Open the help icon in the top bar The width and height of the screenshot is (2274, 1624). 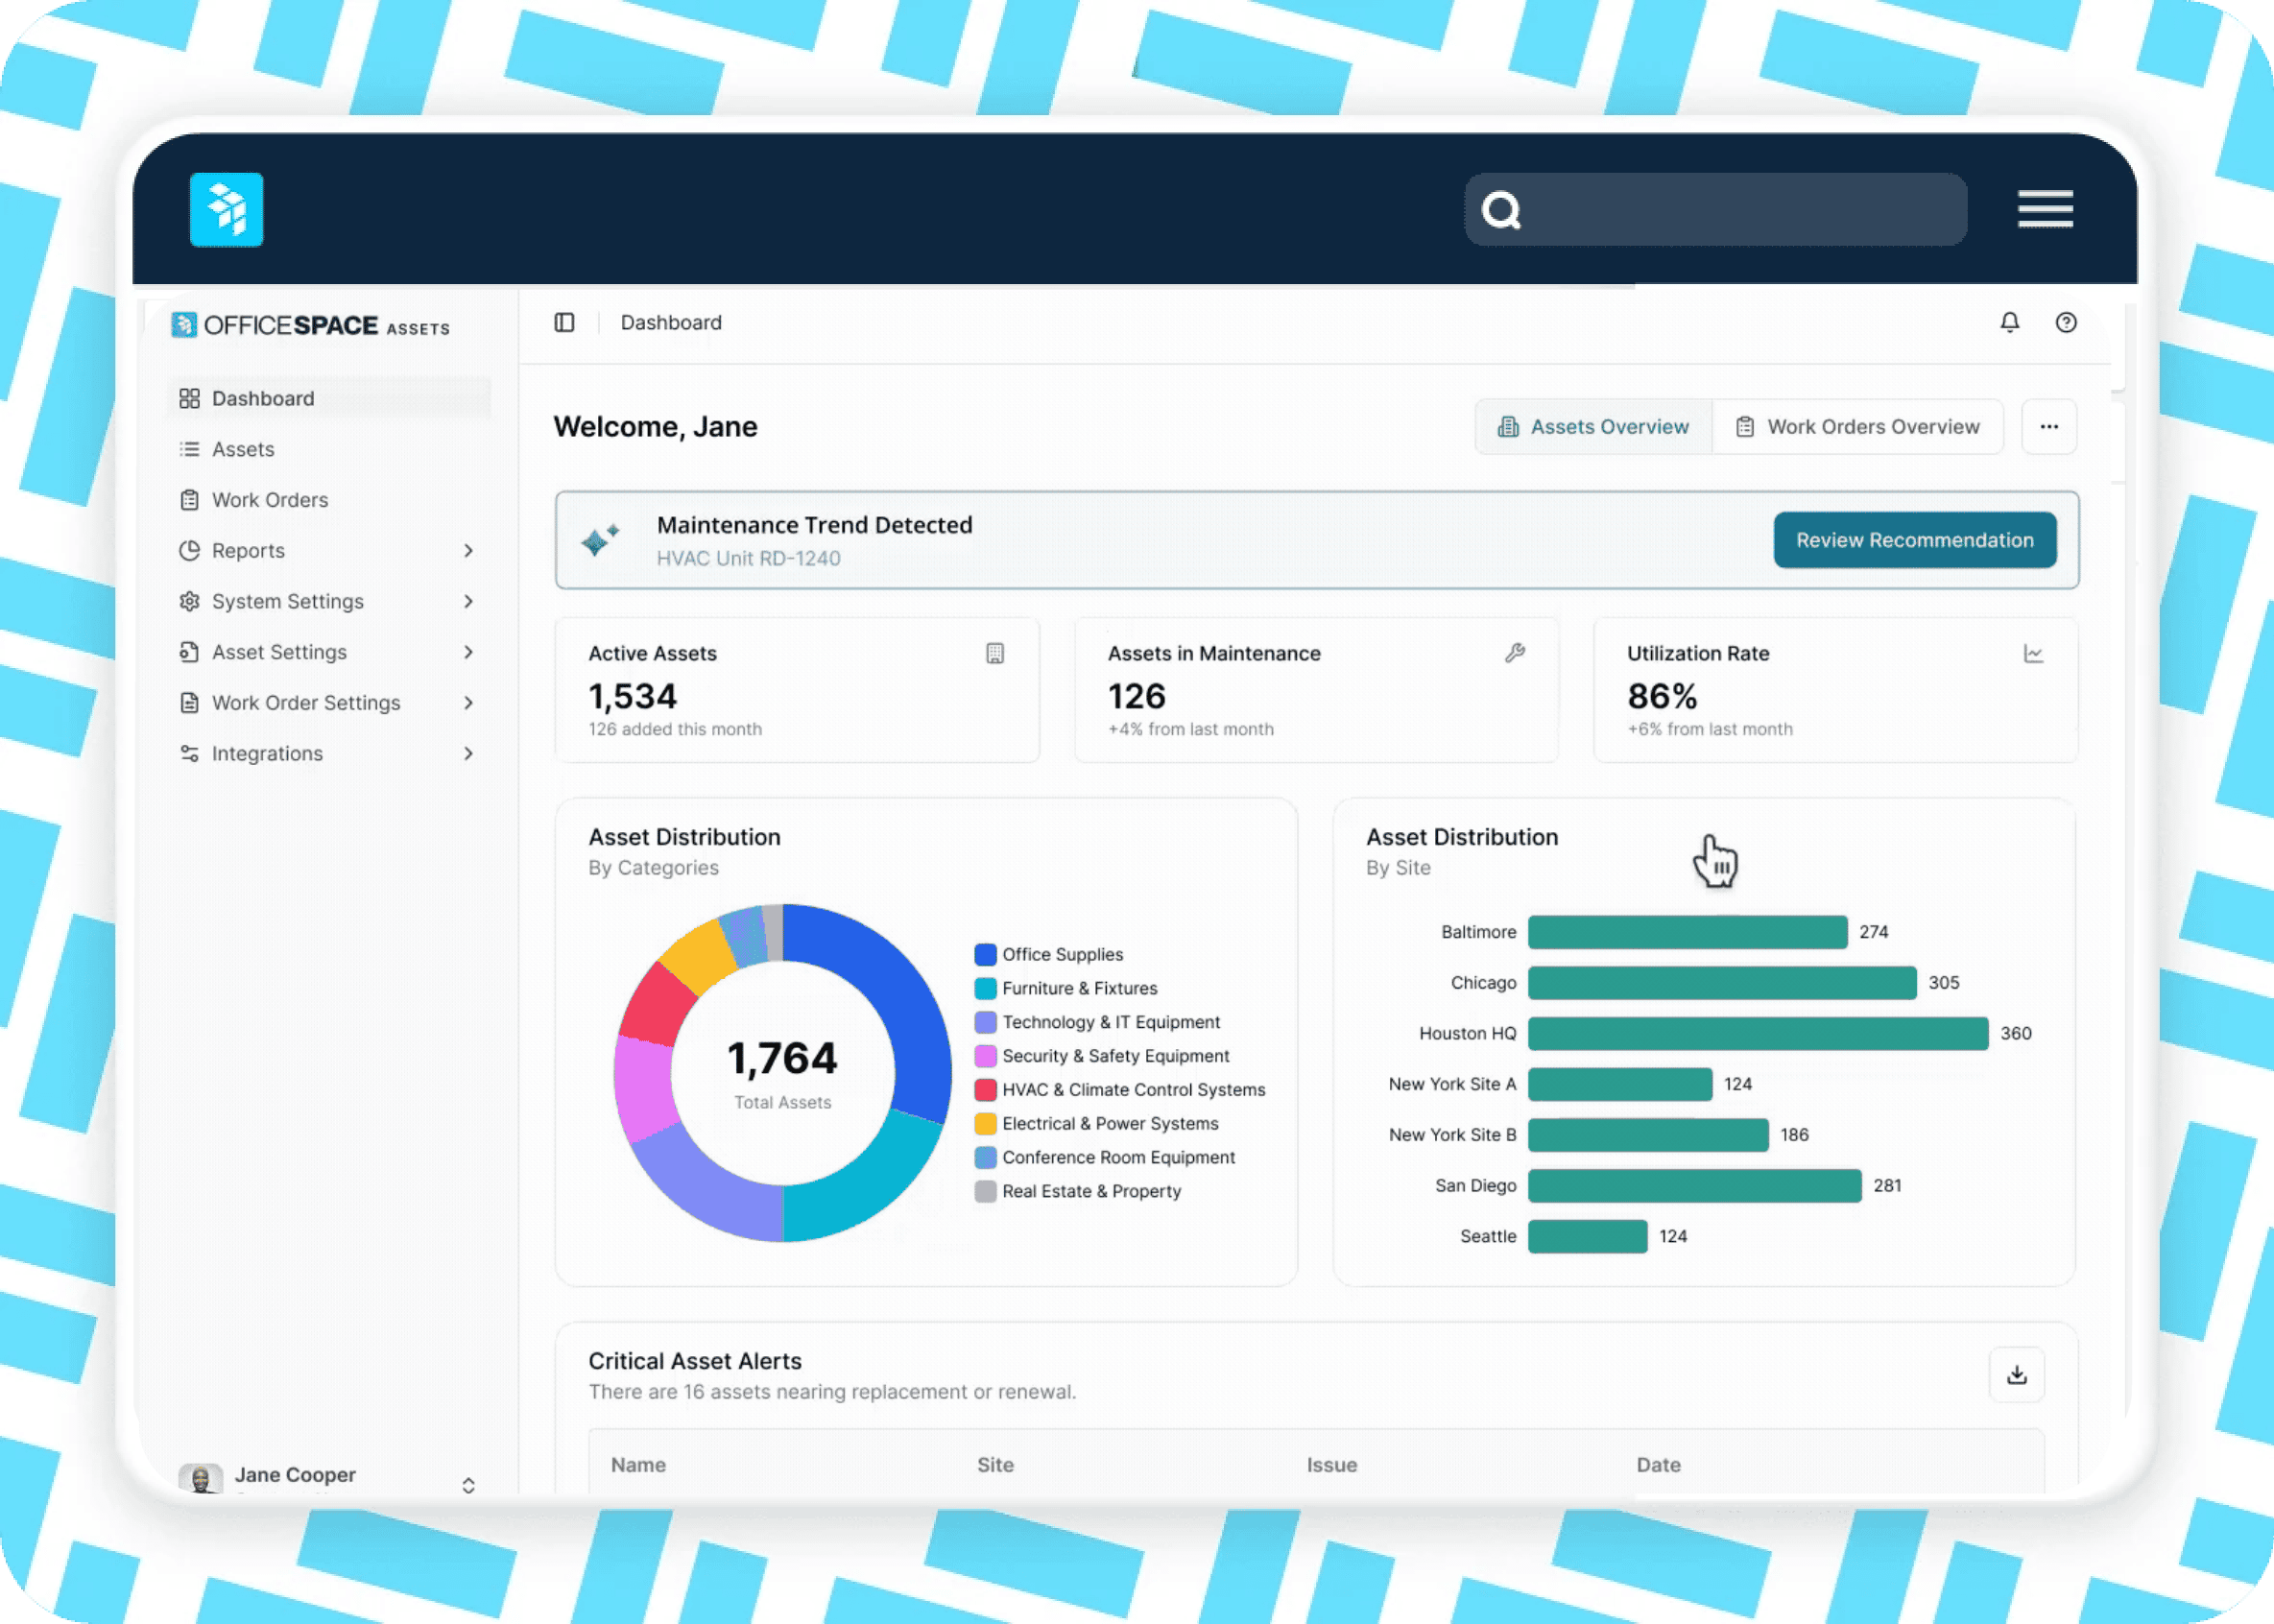[2066, 322]
